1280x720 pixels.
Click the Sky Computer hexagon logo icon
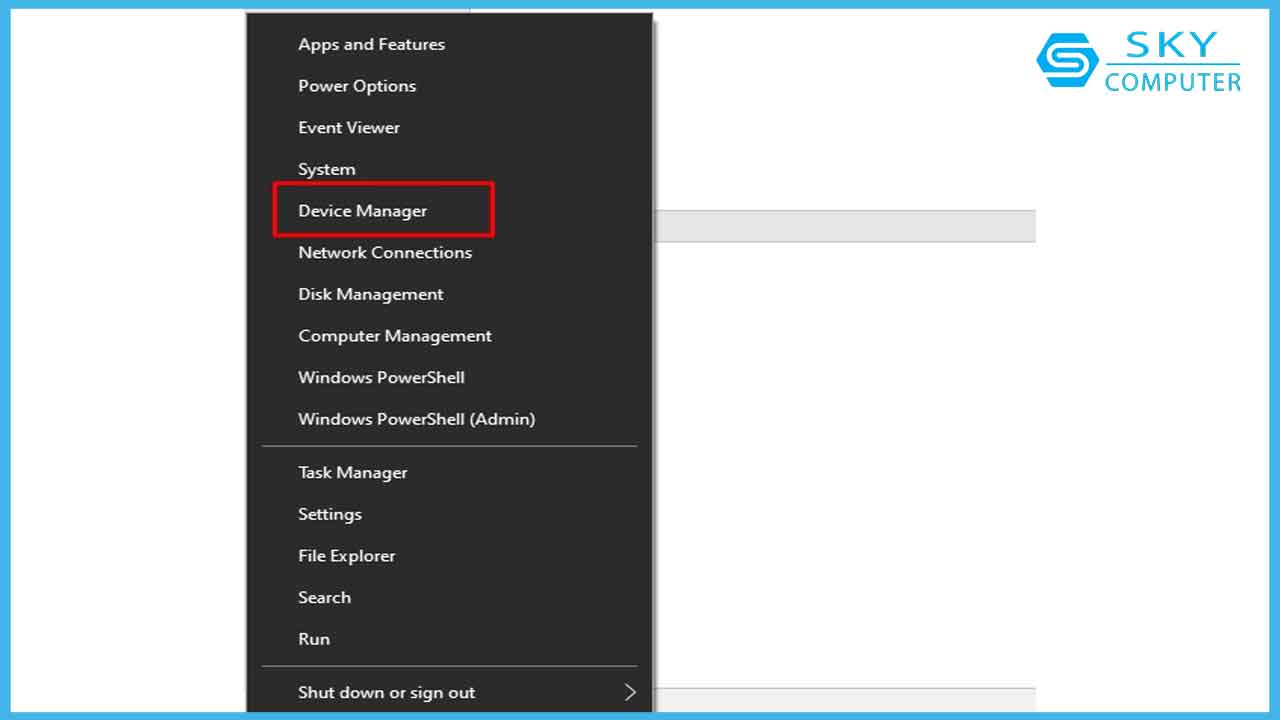click(x=1067, y=60)
